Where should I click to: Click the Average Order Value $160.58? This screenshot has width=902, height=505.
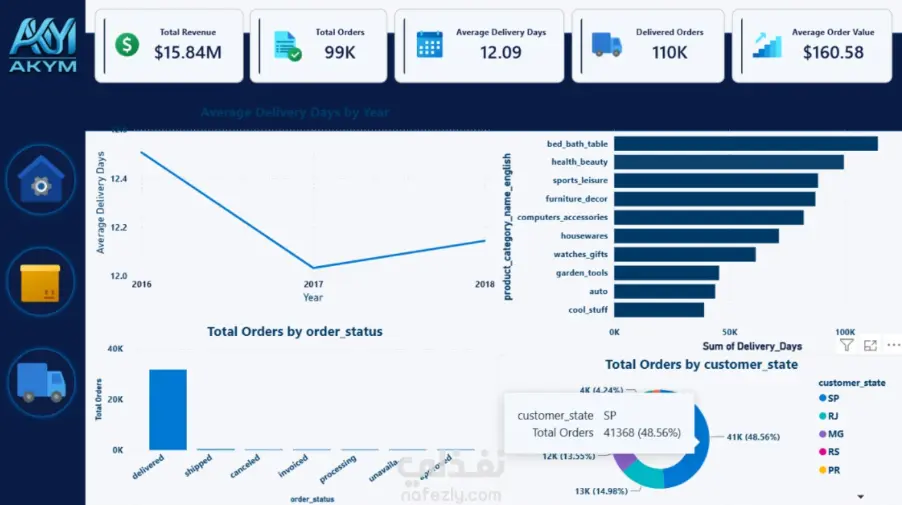coord(833,52)
